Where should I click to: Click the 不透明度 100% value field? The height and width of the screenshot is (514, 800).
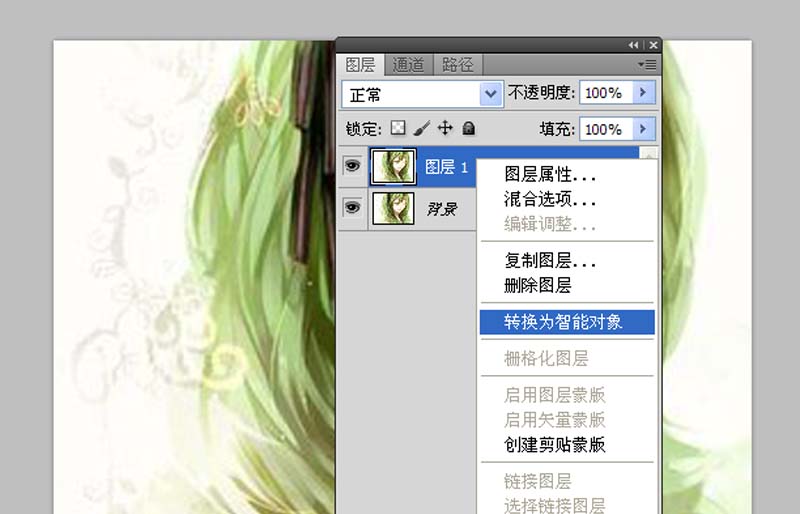(606, 93)
